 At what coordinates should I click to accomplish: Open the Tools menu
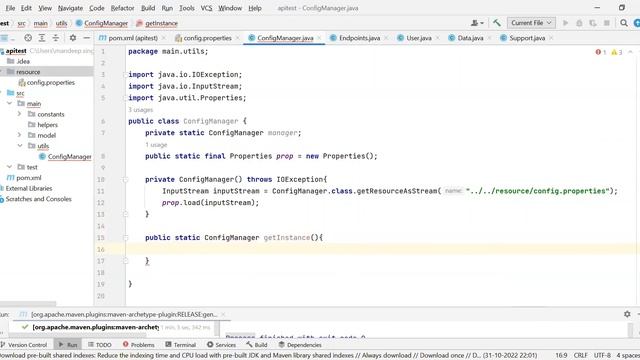187,8
